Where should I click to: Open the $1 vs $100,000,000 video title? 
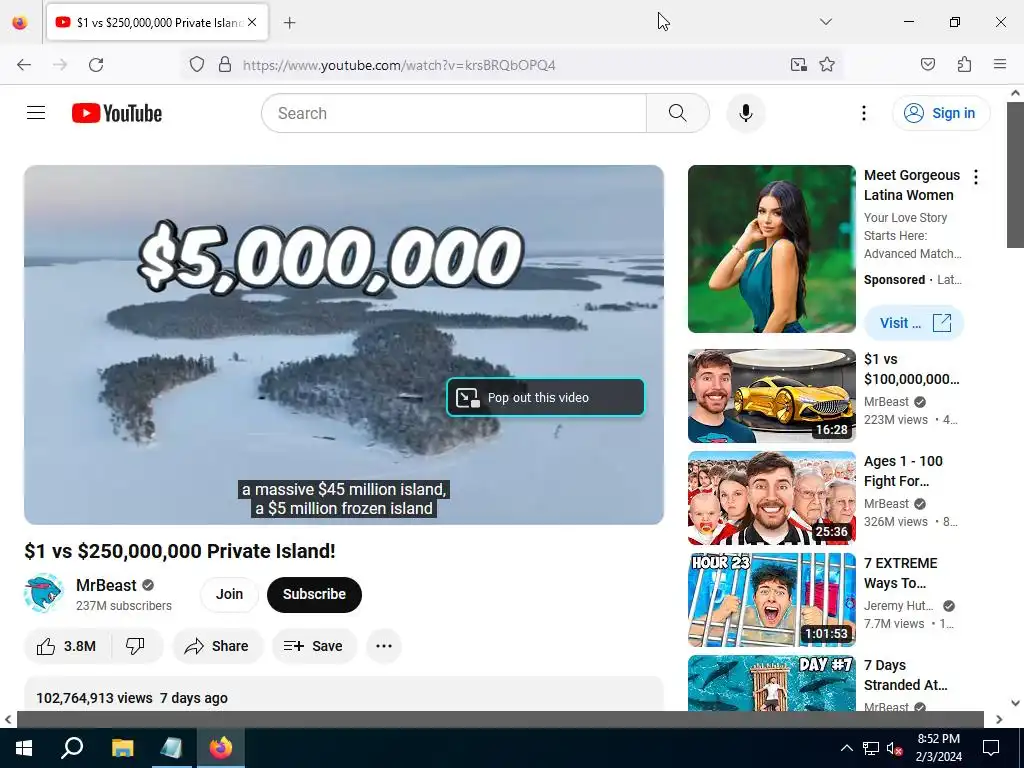point(911,369)
